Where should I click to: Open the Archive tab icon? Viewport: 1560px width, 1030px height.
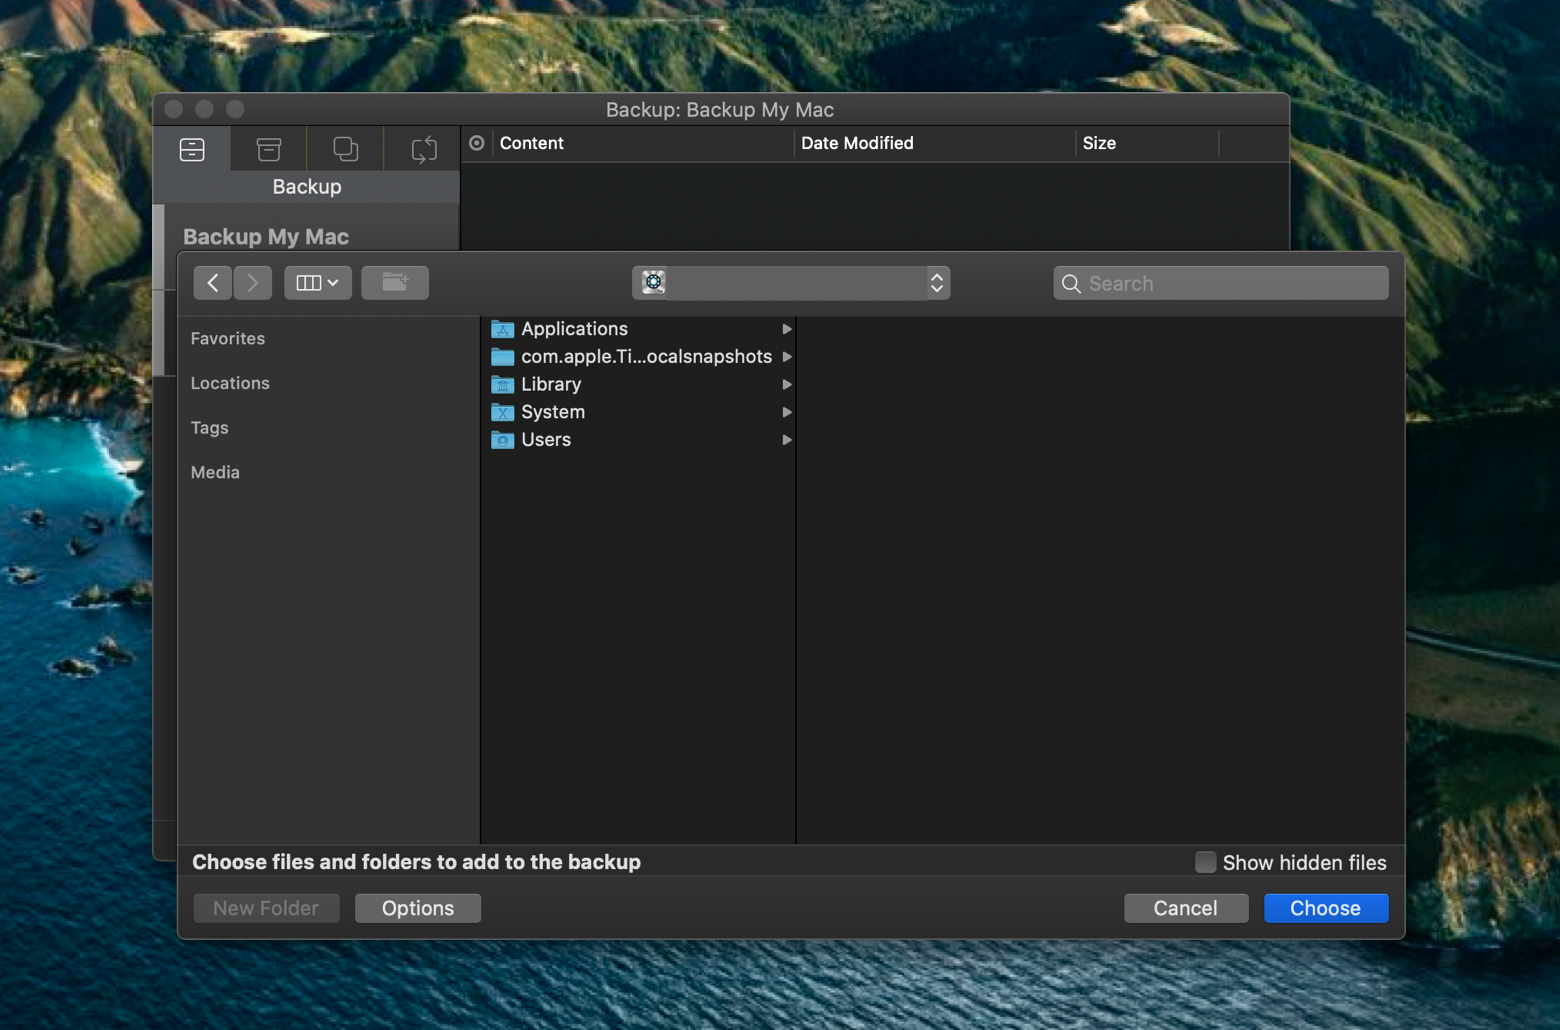269,149
